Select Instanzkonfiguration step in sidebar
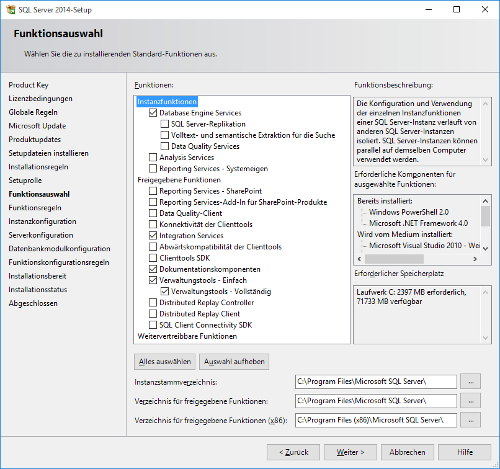Screen dimensions: 500x469 (42, 221)
